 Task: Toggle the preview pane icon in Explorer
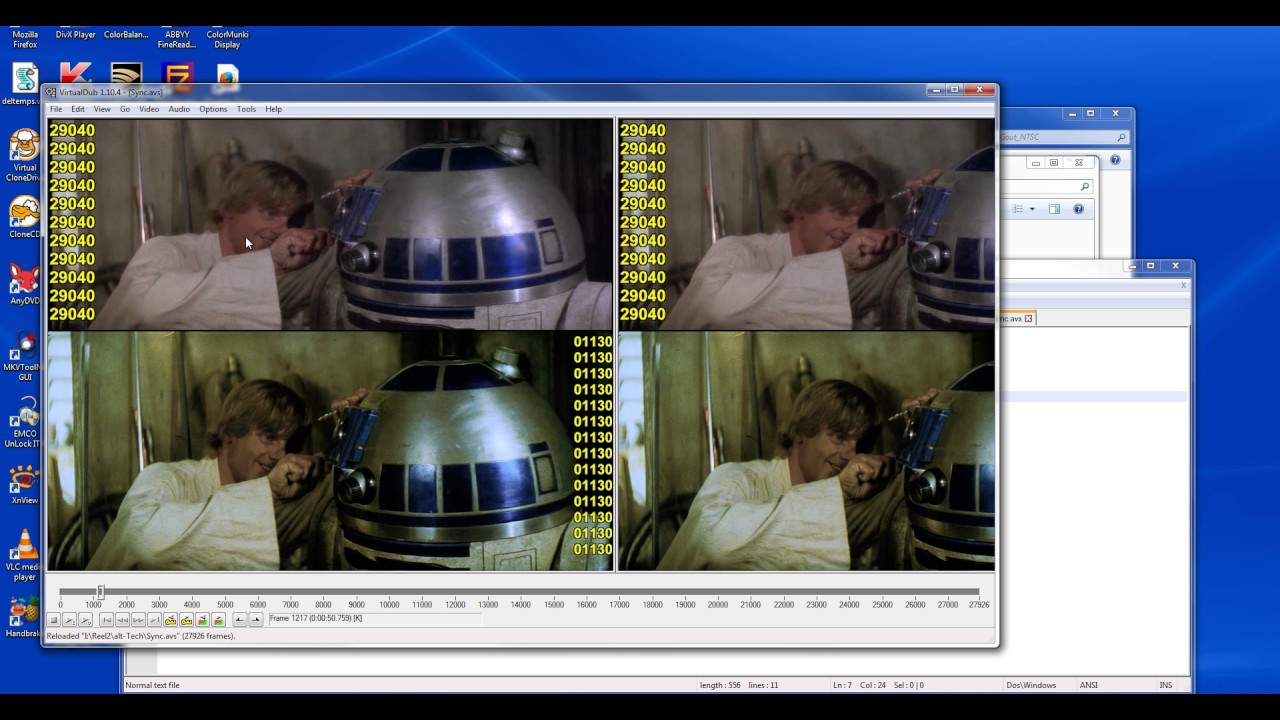pos(1054,209)
